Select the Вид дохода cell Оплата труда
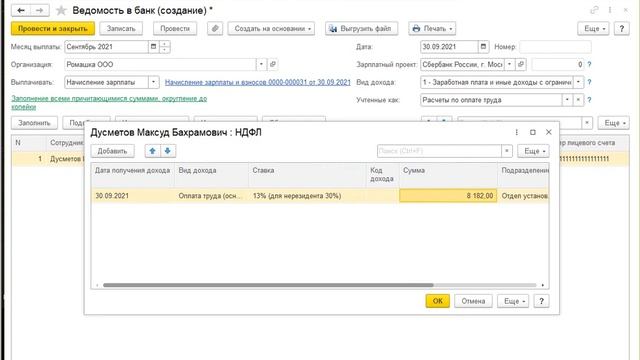The image size is (640, 360). (211, 196)
